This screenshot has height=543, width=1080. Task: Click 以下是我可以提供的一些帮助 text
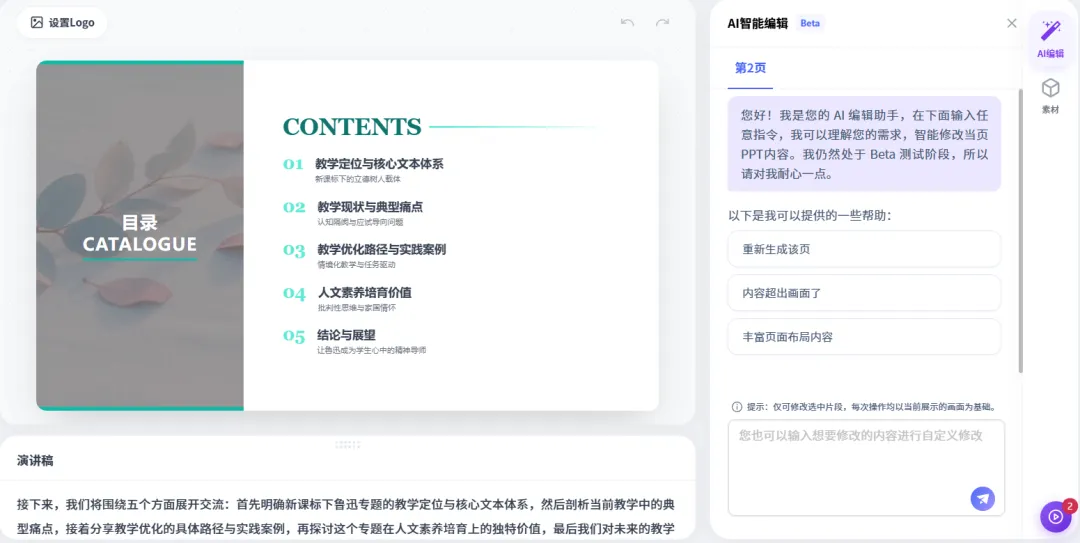tap(810, 216)
